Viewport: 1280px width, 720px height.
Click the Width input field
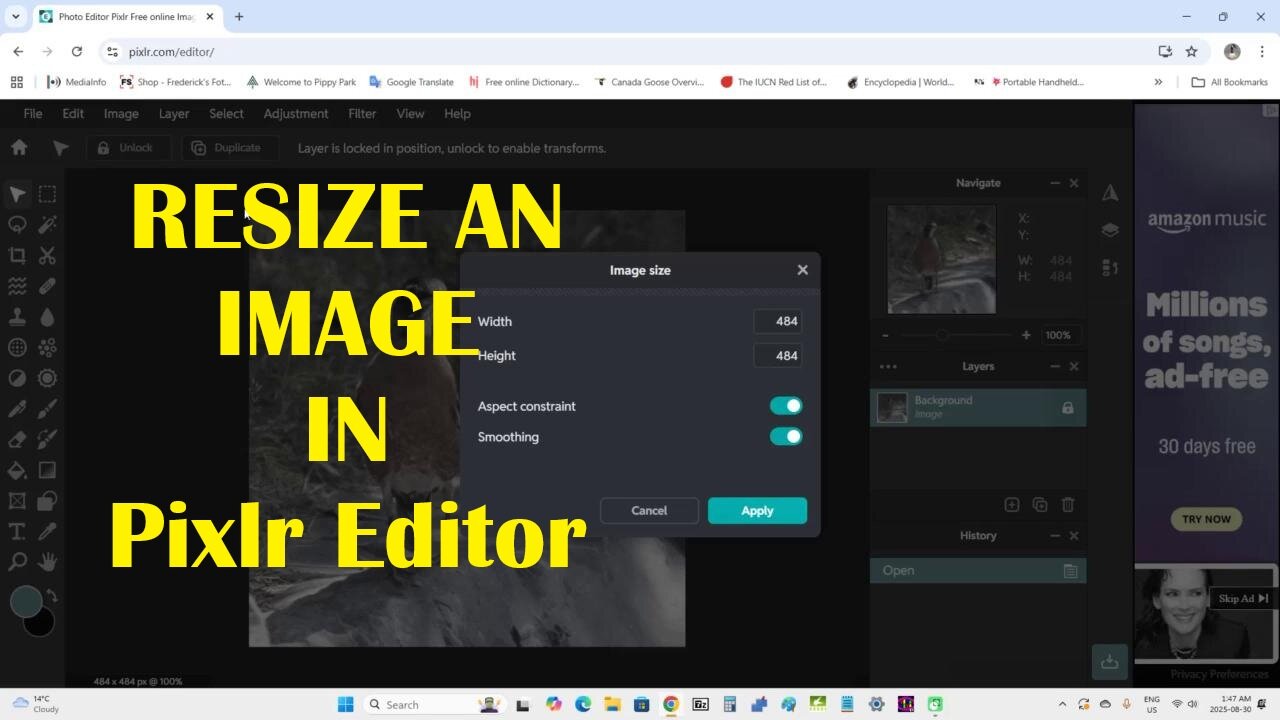click(x=777, y=321)
